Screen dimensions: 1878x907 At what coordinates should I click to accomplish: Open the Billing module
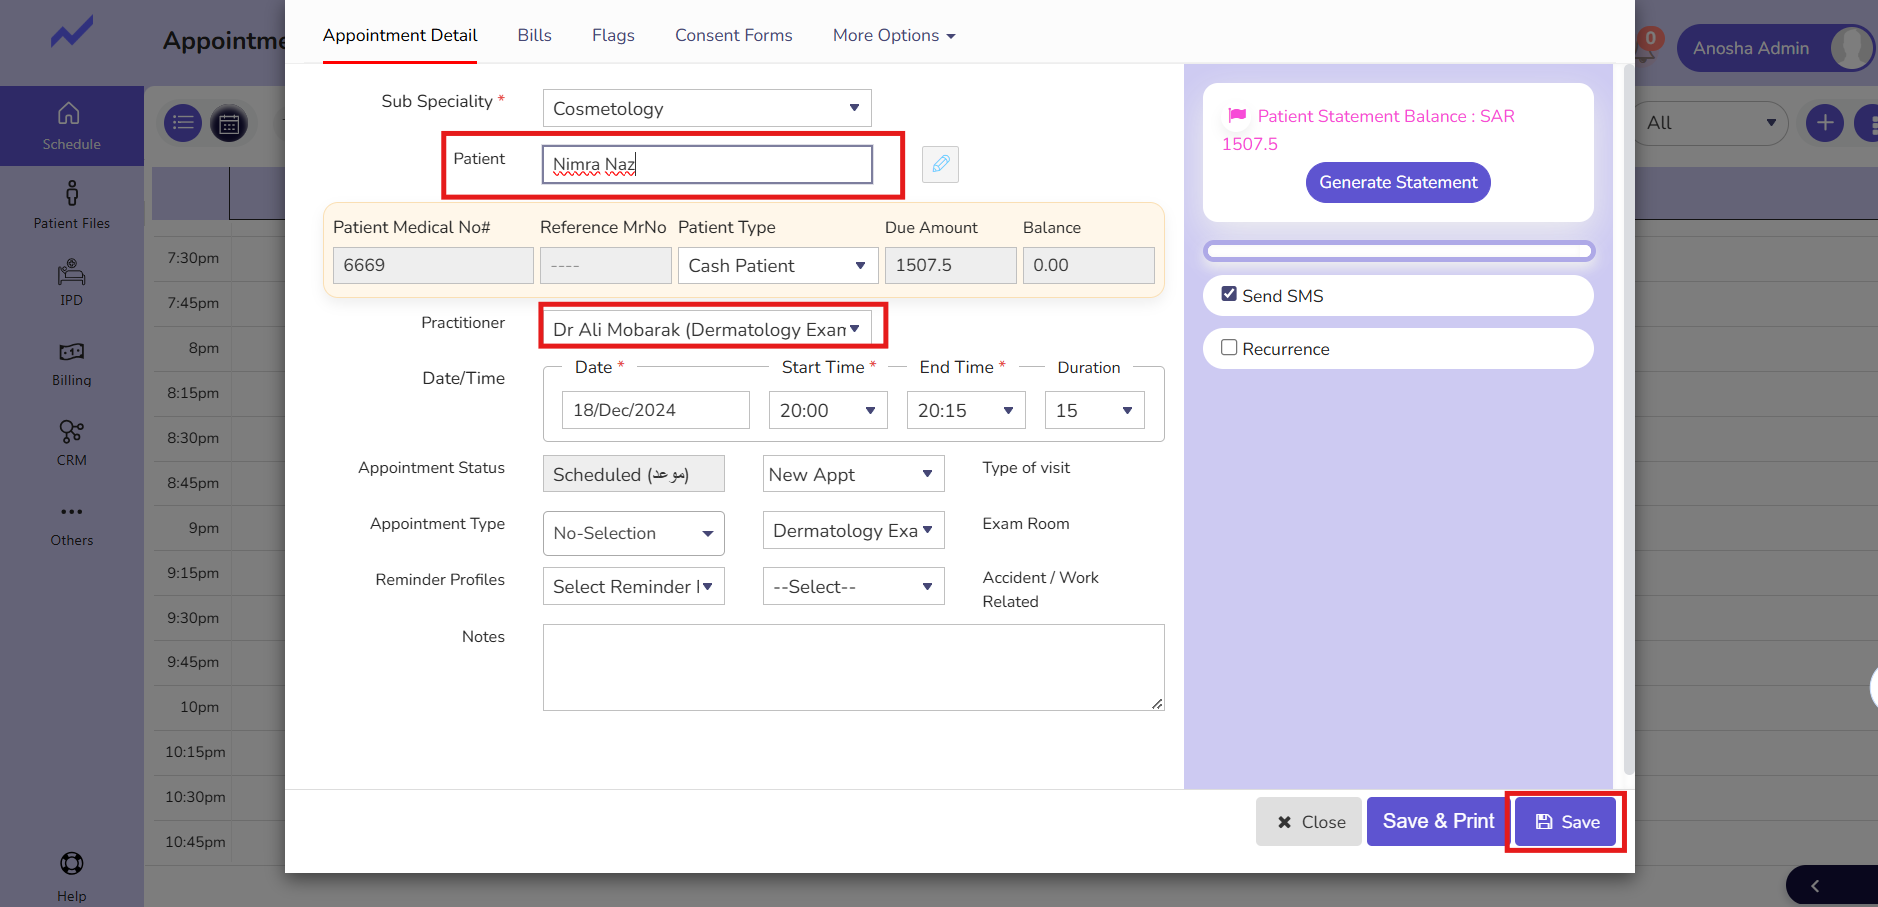pos(71,363)
